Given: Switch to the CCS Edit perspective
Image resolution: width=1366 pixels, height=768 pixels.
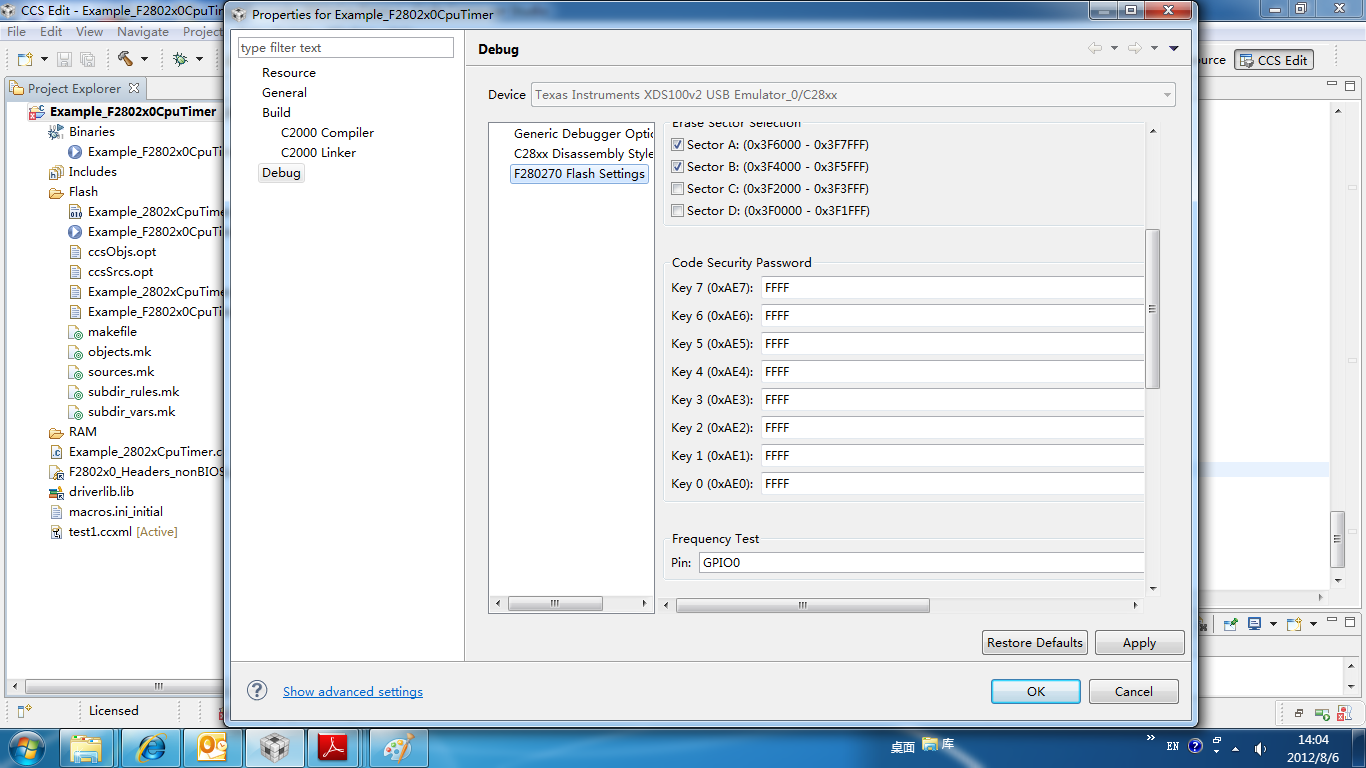Looking at the screenshot, I should tap(1273, 60).
